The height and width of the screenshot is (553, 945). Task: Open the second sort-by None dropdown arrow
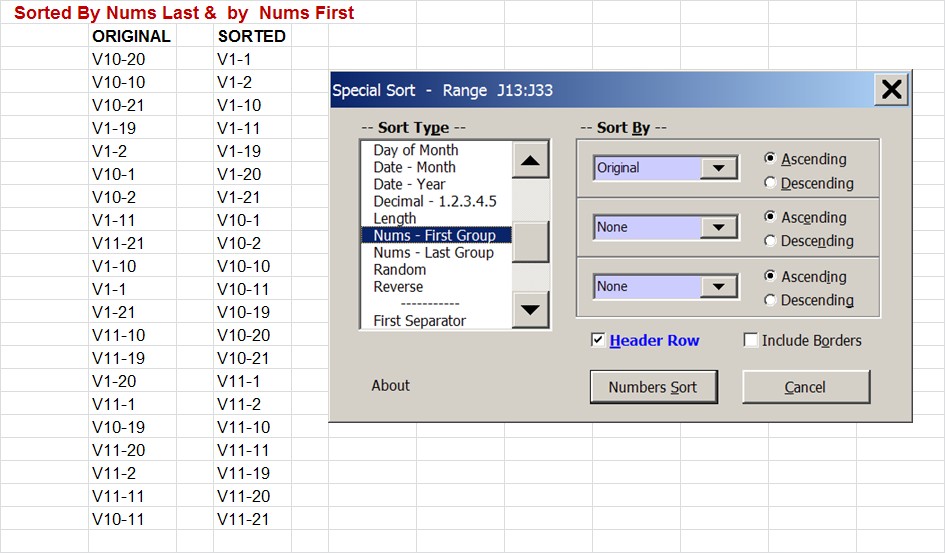[x=718, y=227]
